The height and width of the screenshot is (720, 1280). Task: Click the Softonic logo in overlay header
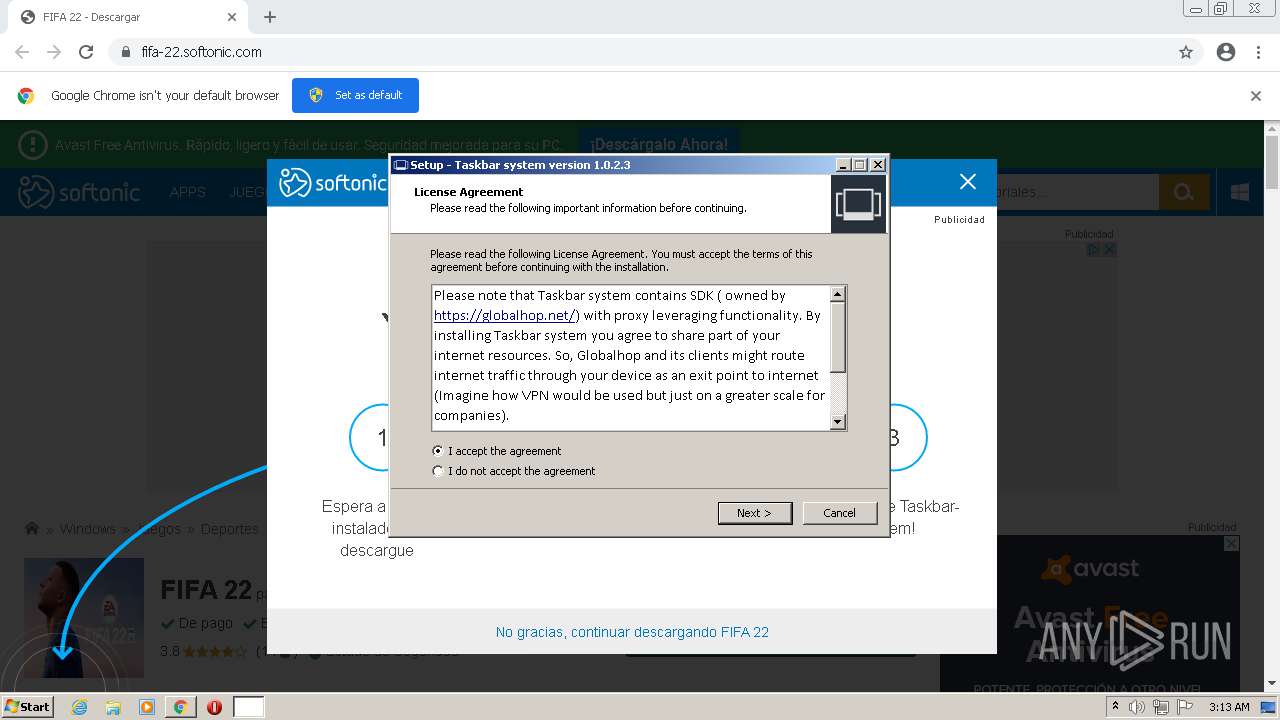point(332,183)
